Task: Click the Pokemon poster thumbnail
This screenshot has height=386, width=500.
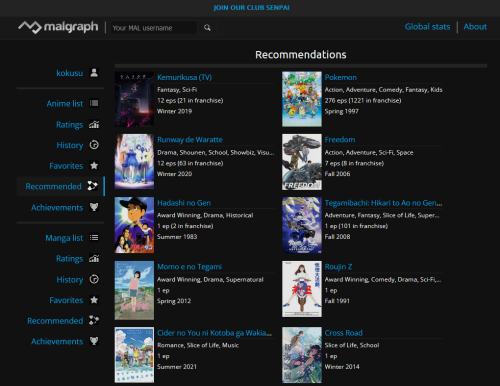Action: click(302, 99)
